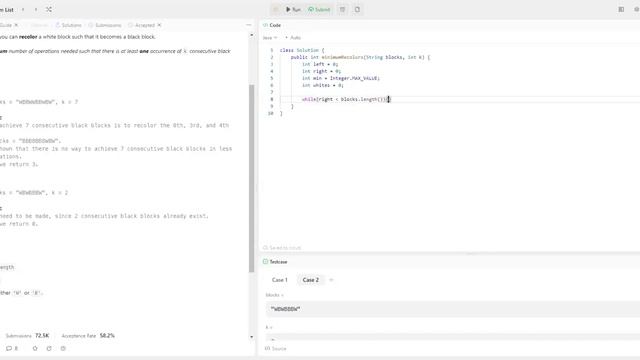Click the line 'int min = Integer.MAX_VALUE;'
Viewport: 640px width, 360px height.
click(x=341, y=78)
